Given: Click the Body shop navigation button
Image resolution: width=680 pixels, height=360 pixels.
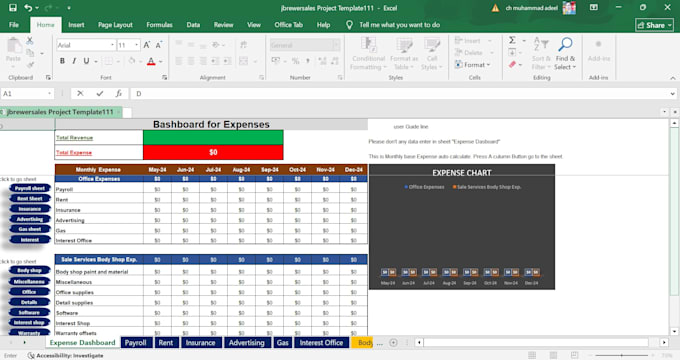Looking at the screenshot, I should point(29,271).
